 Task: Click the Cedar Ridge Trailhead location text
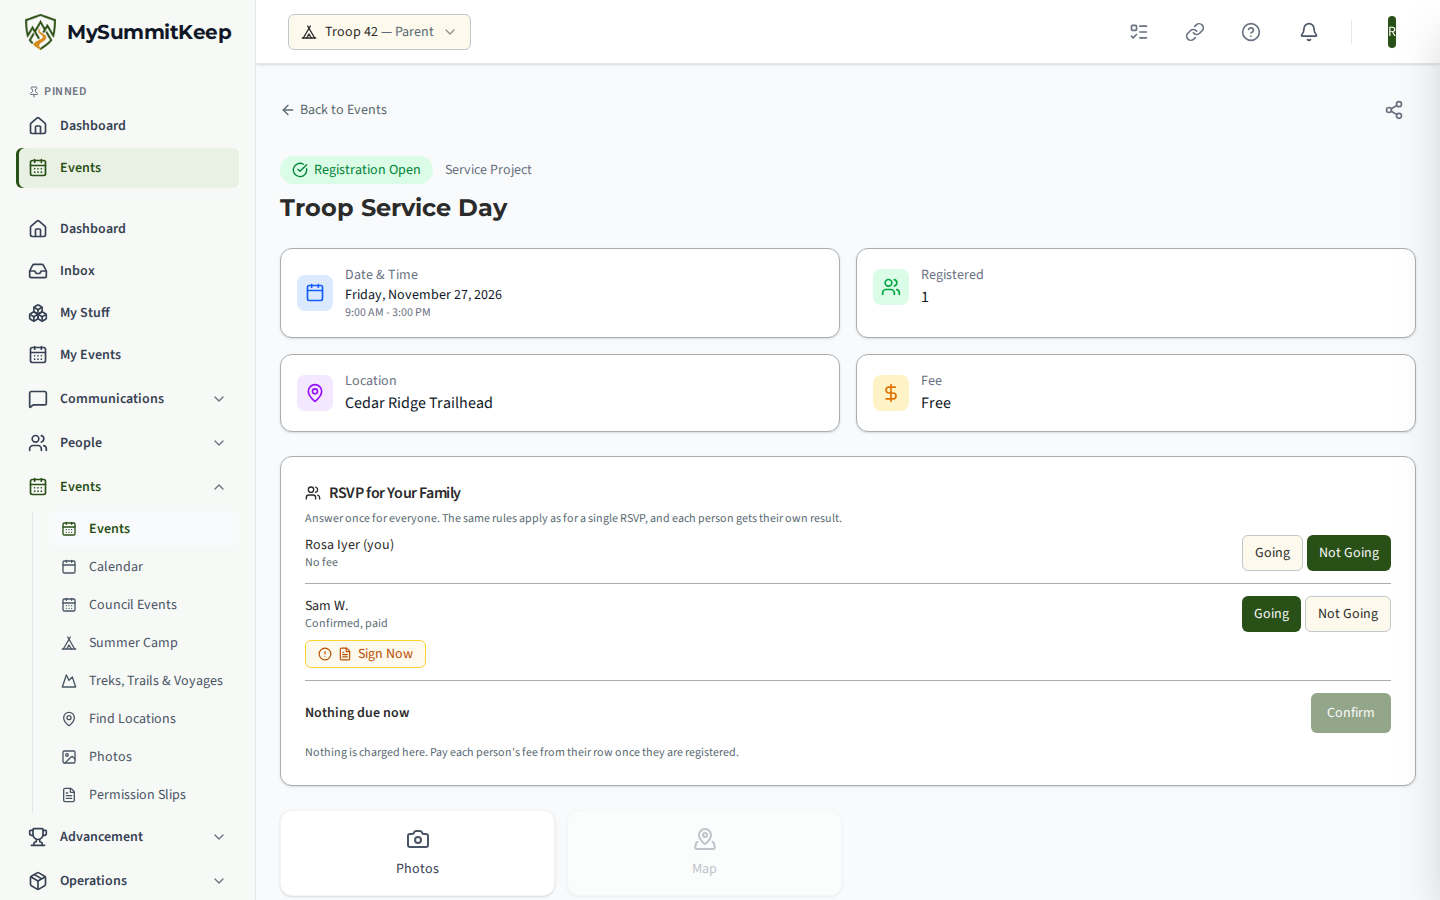419,403
